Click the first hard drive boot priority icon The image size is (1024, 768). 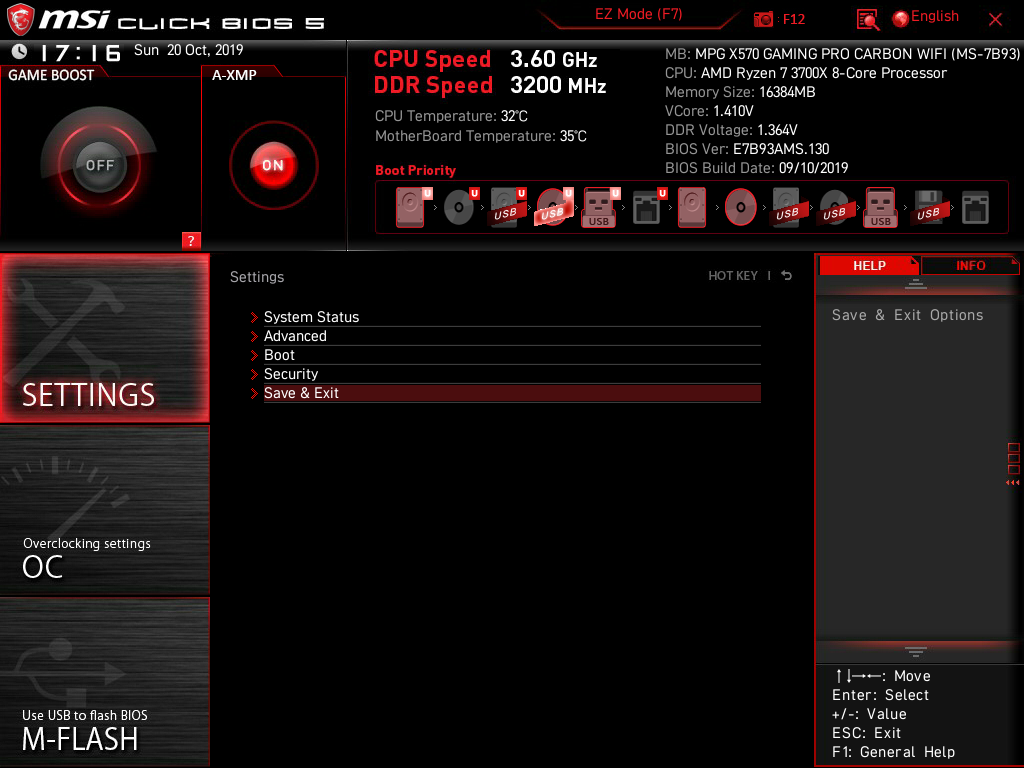[409, 205]
